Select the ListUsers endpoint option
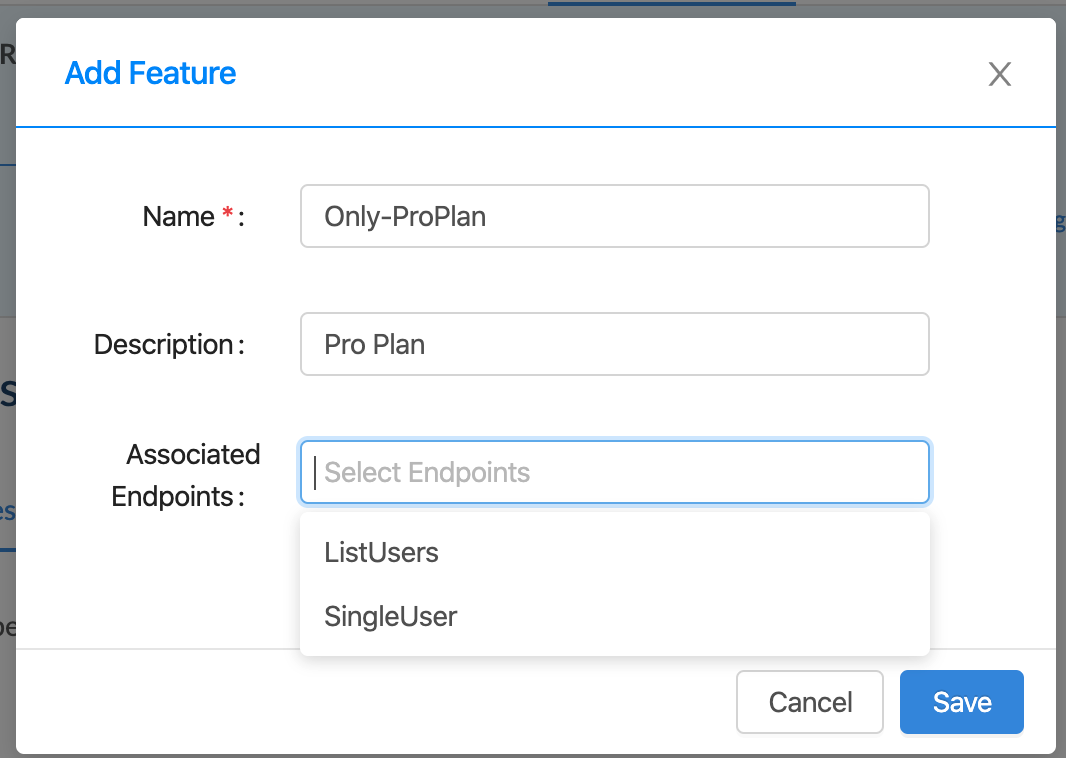Screen dimensions: 1066x758 [382, 552]
